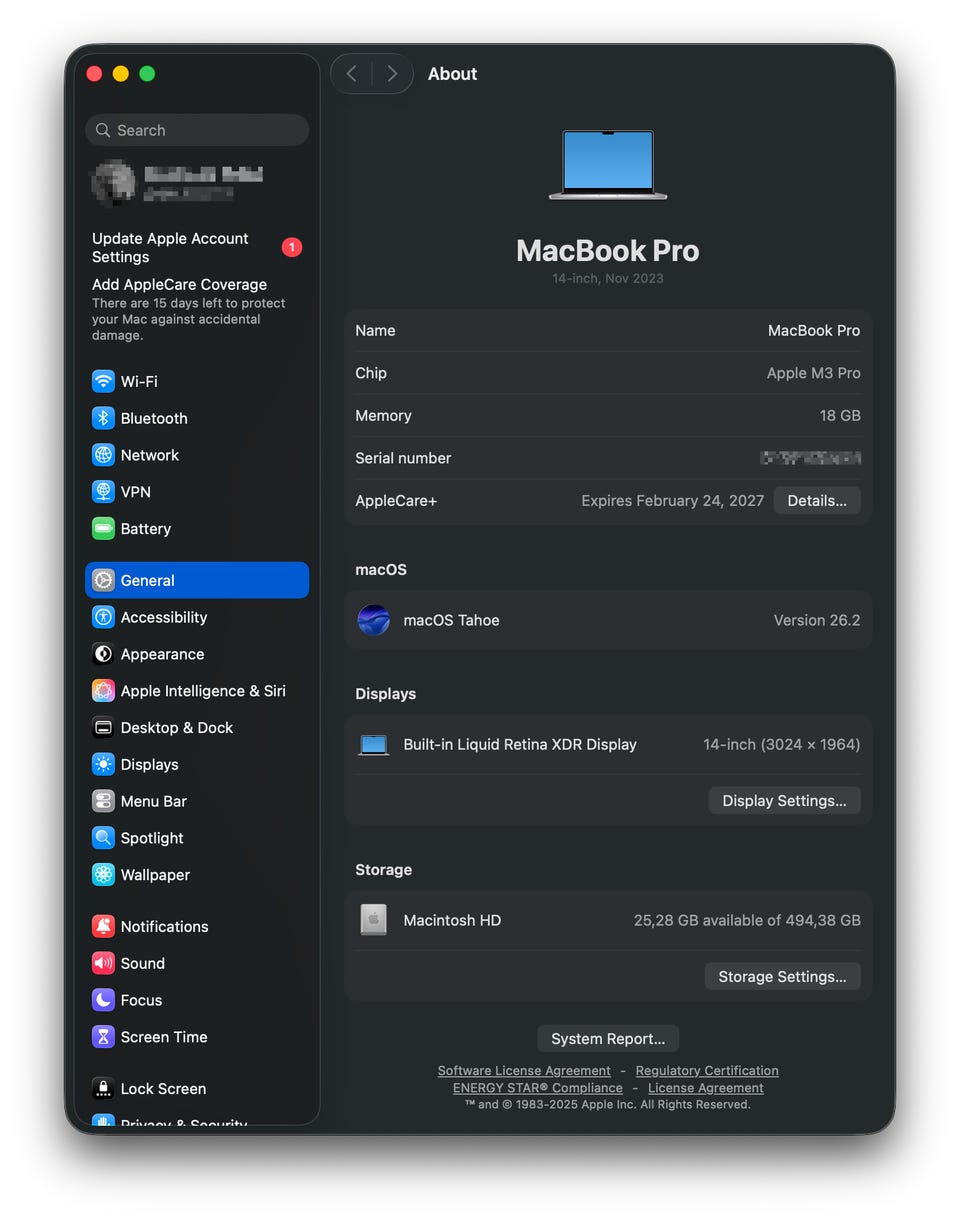Open Storage Settings

pos(782,976)
